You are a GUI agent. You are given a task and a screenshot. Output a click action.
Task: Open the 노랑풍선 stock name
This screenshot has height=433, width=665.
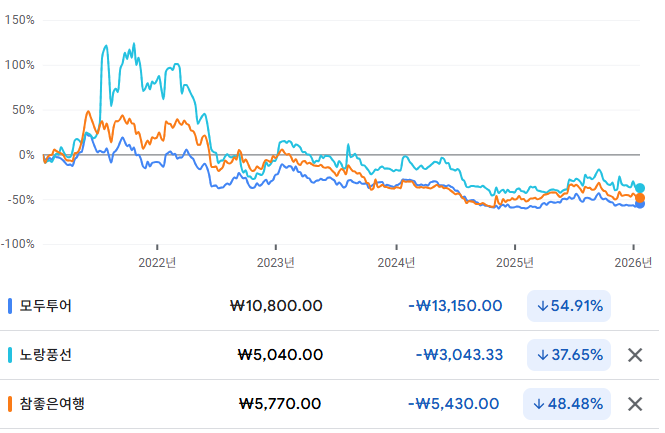click(46, 355)
